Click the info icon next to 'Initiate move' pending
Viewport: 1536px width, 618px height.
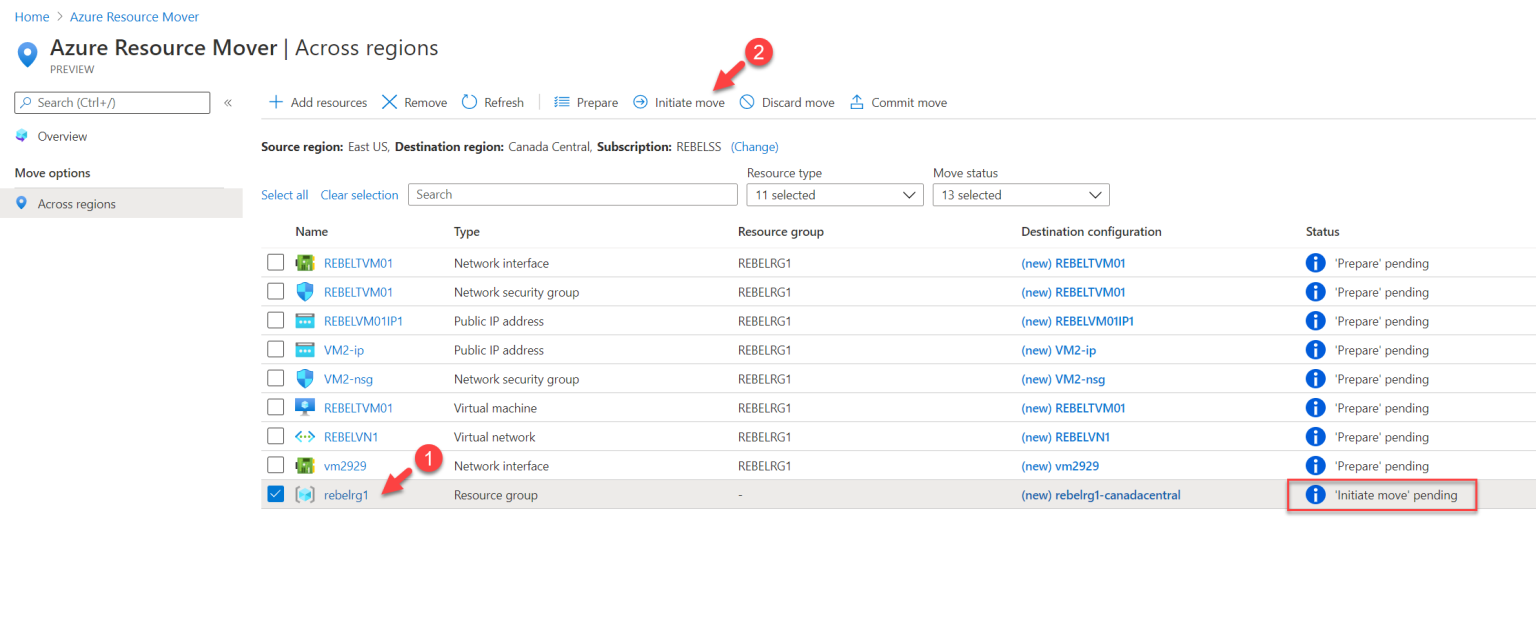click(x=1315, y=494)
